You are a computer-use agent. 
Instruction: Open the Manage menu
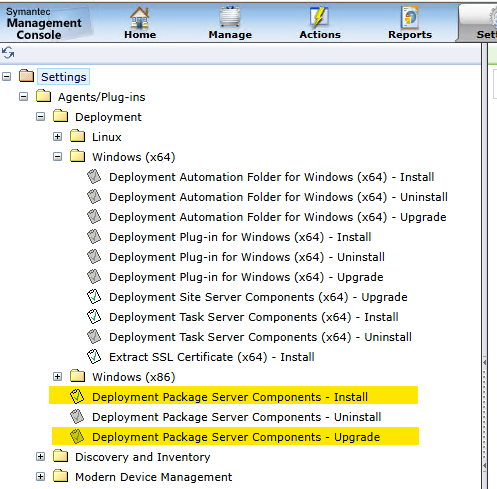point(230,35)
